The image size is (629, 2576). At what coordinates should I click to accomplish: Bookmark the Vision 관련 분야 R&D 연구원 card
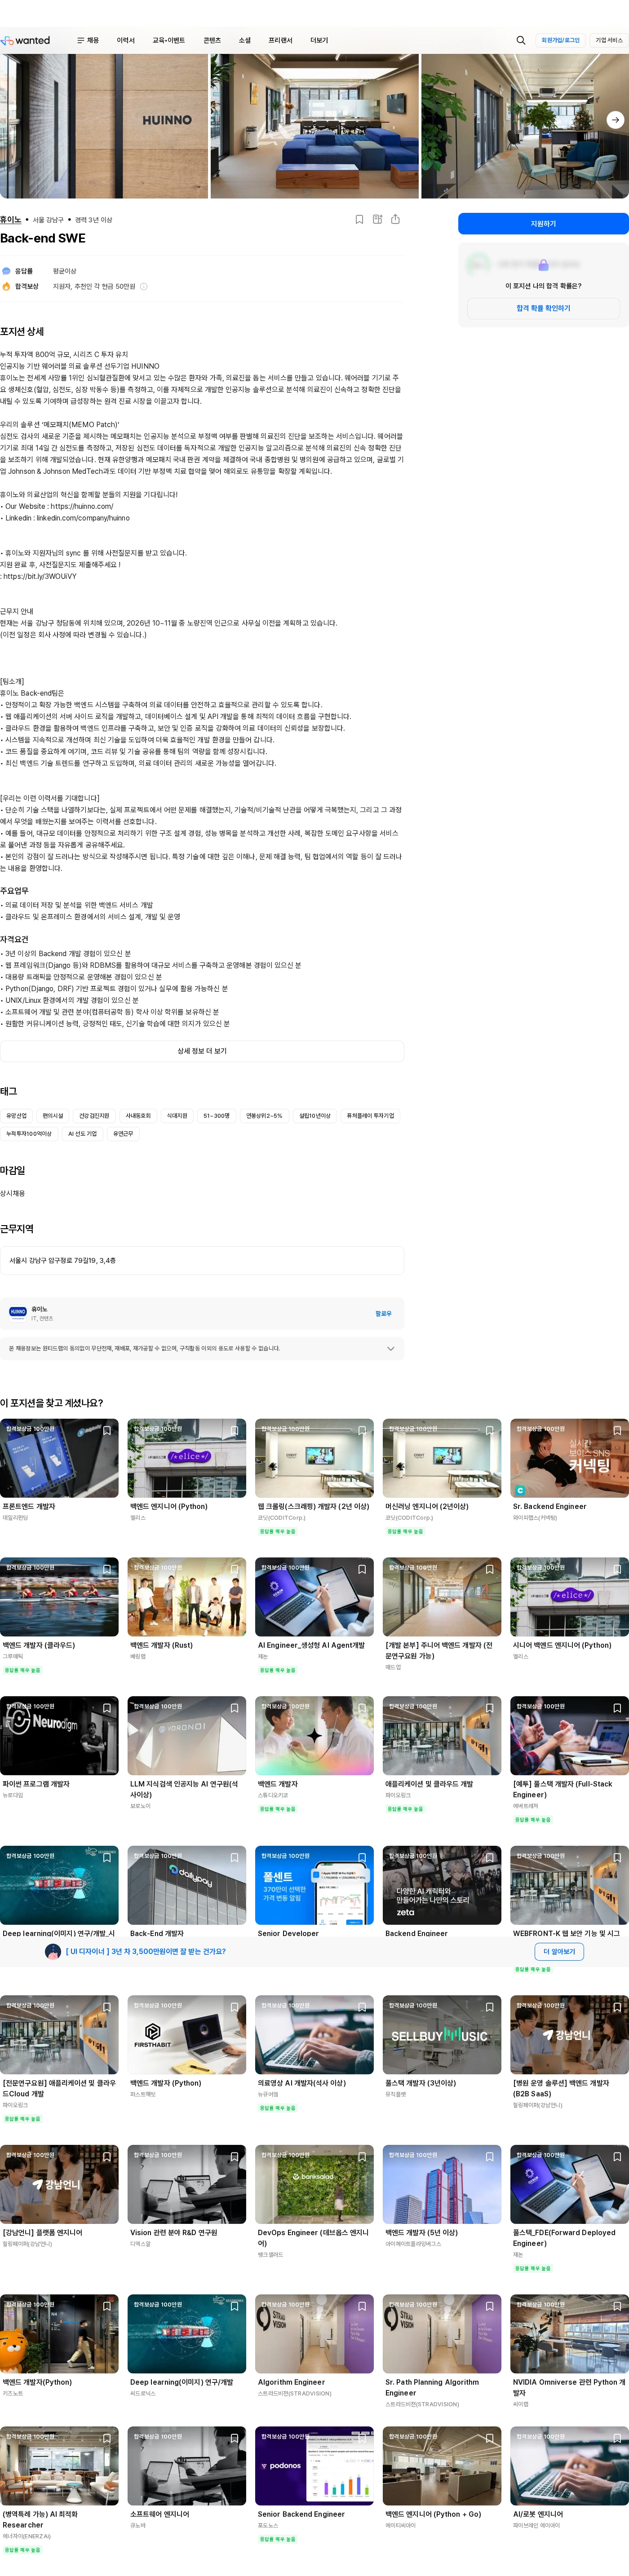pos(234,2156)
